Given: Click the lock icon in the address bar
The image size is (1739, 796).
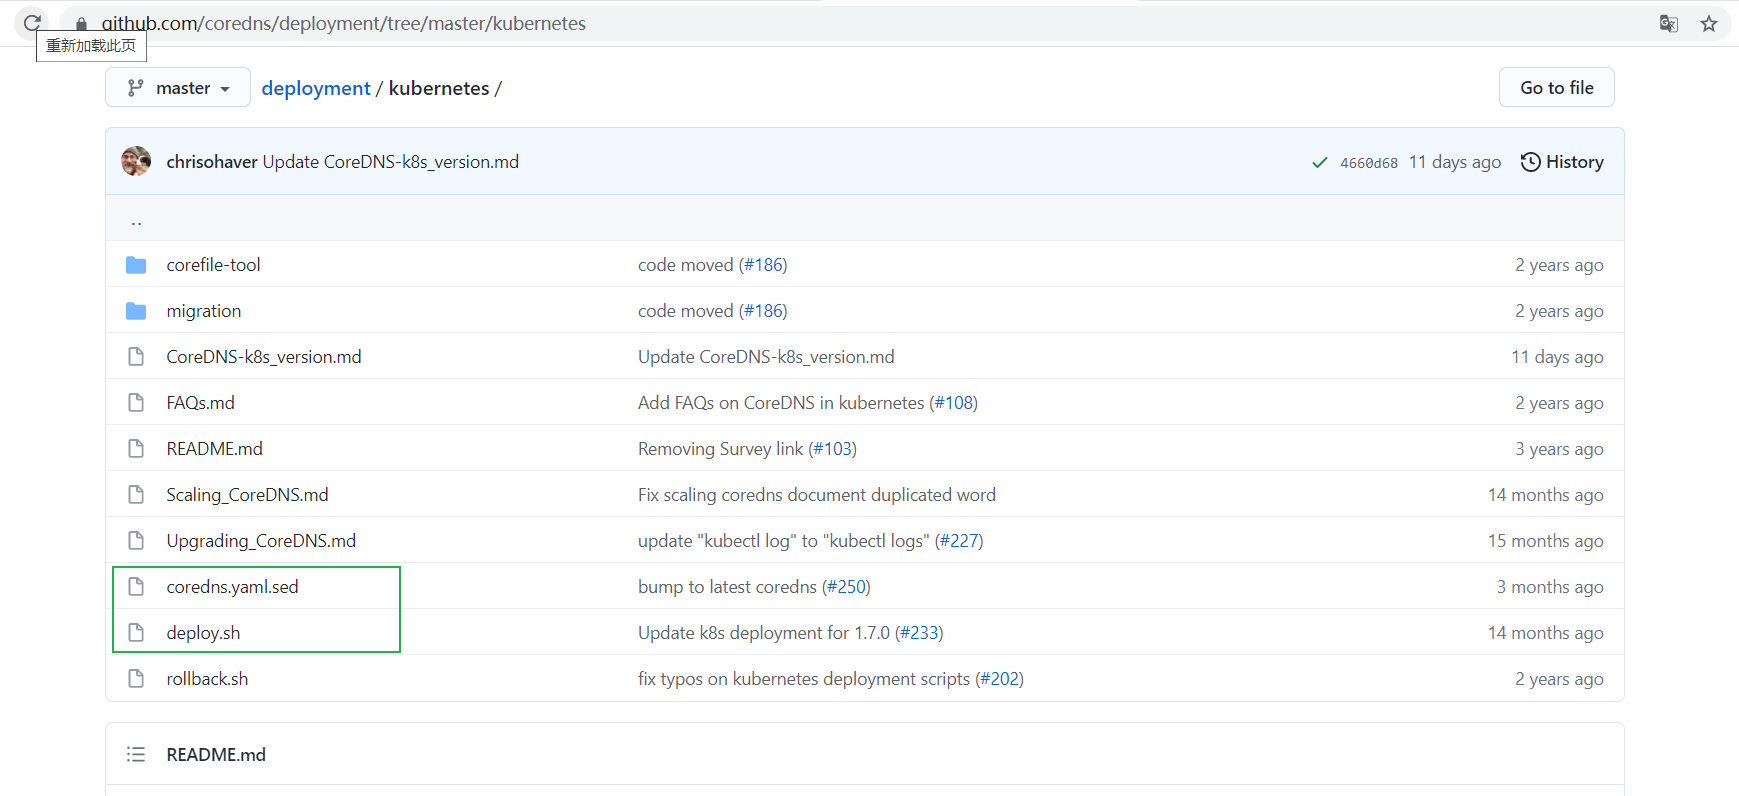Looking at the screenshot, I should 82,23.
